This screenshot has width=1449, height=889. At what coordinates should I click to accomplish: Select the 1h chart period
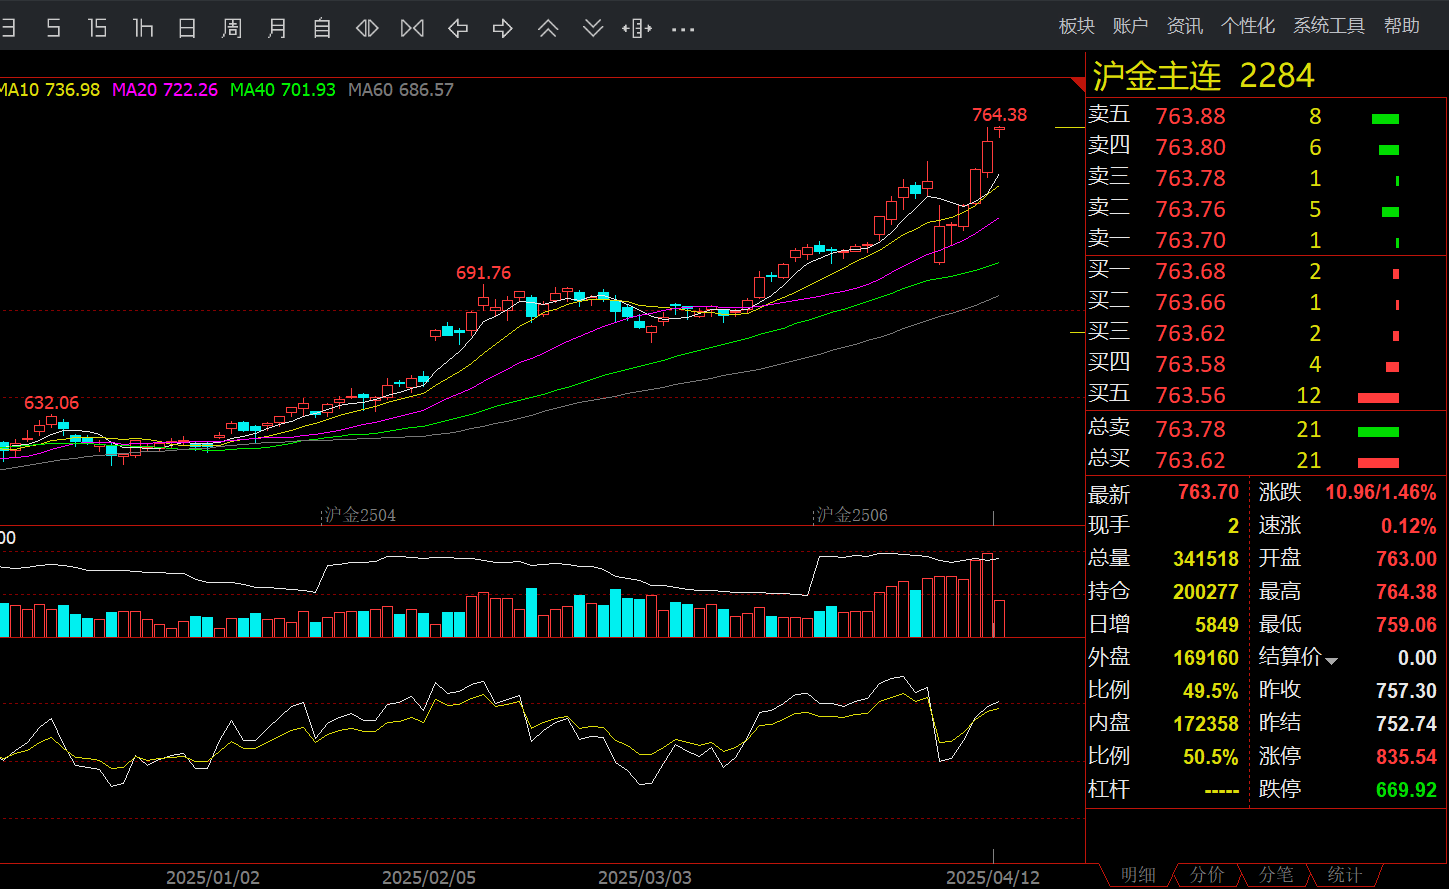(x=142, y=28)
